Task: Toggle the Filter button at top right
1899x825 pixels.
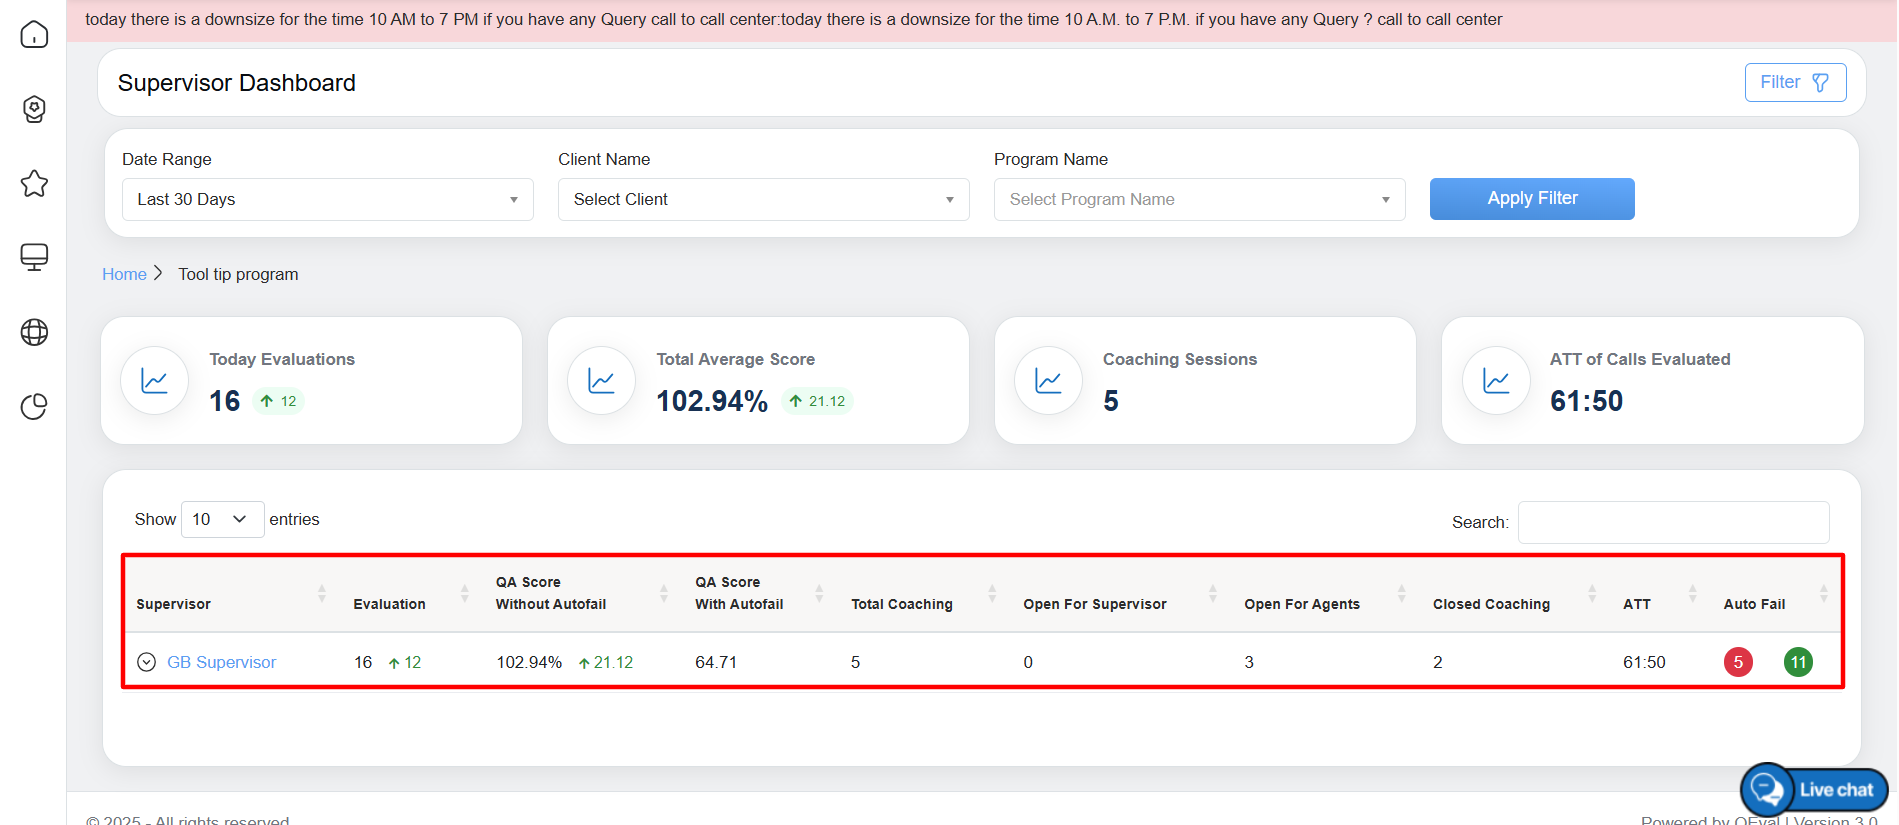Action: 1795,82
